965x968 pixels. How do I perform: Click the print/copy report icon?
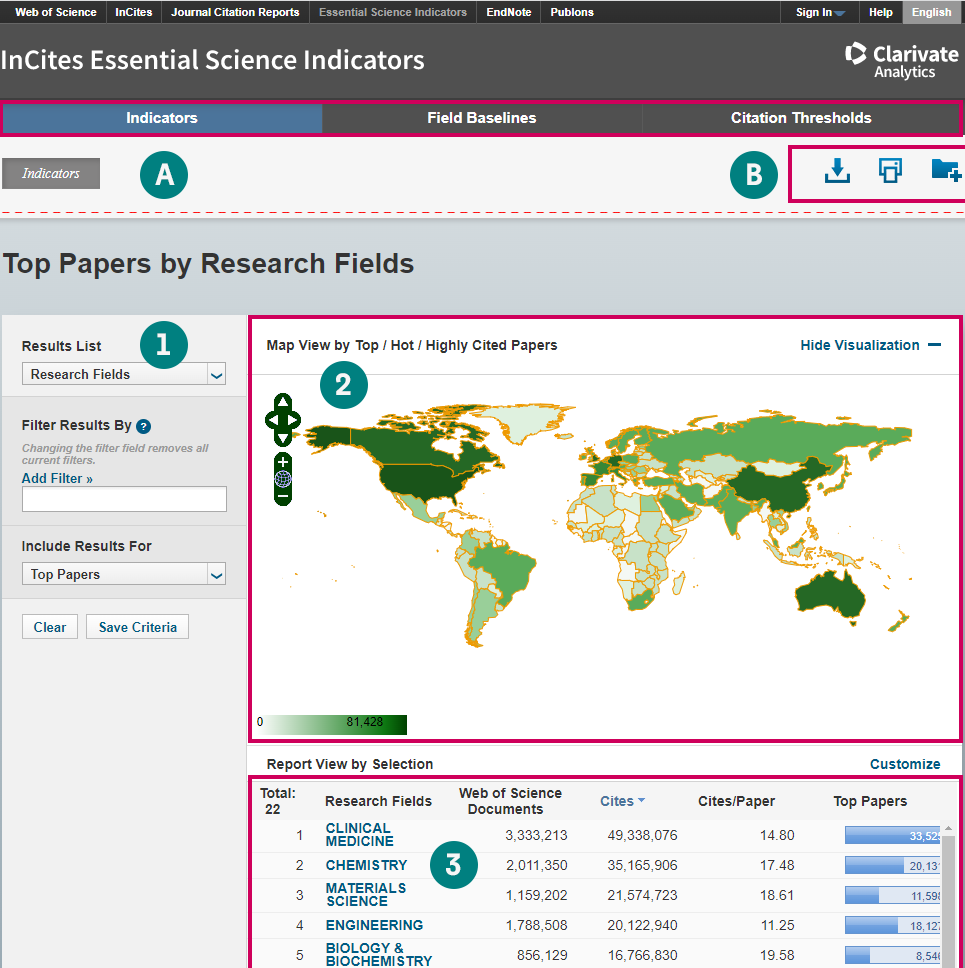click(x=890, y=170)
